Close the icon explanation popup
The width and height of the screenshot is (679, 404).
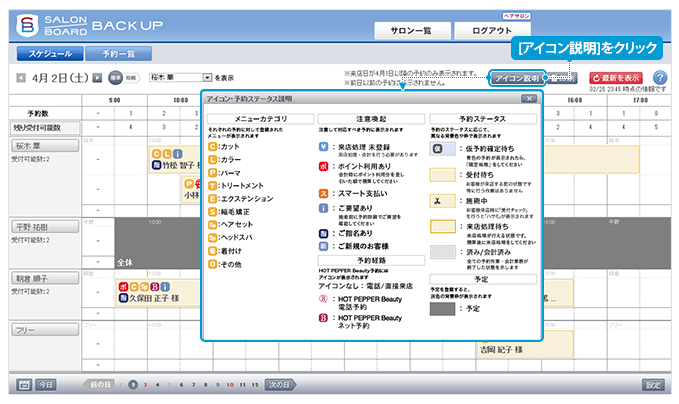point(527,99)
